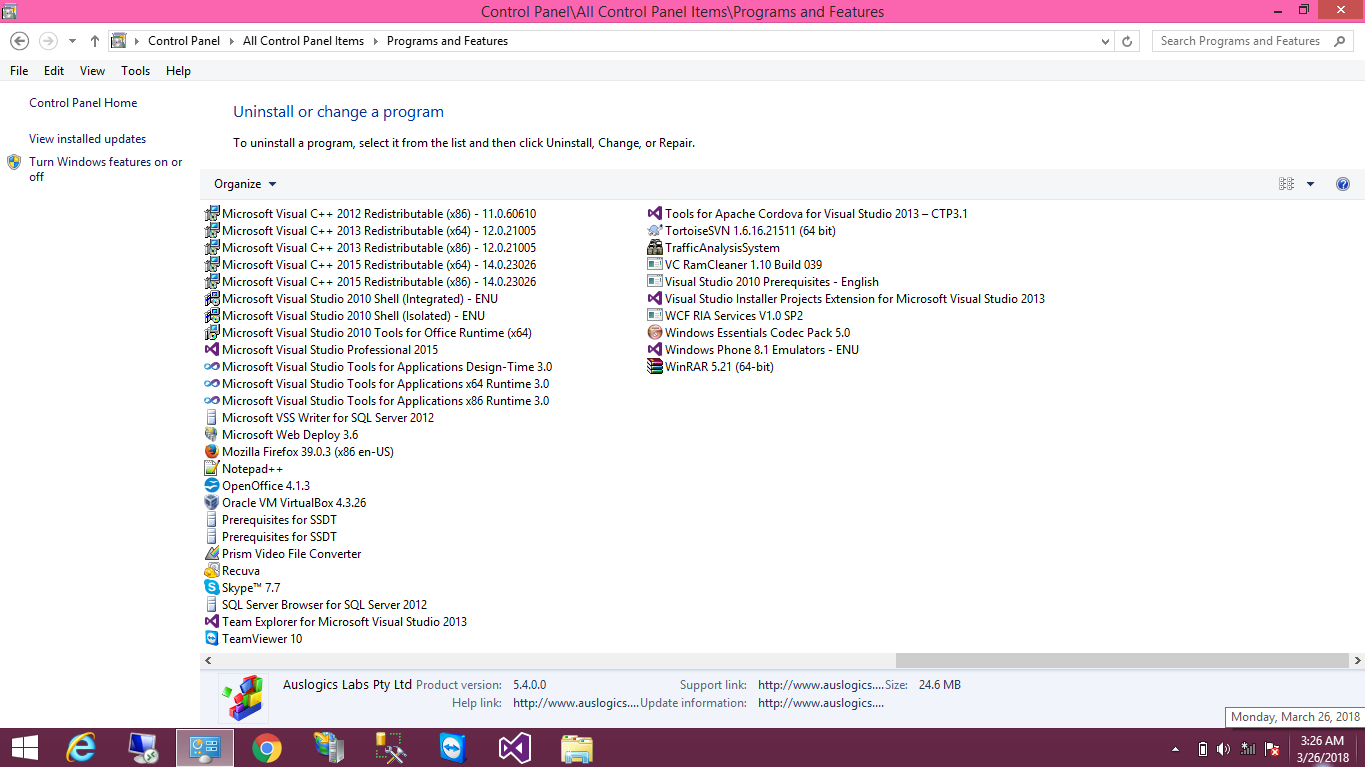
Task: Click the Mozilla Firefox program icon in list
Action: 211,452
